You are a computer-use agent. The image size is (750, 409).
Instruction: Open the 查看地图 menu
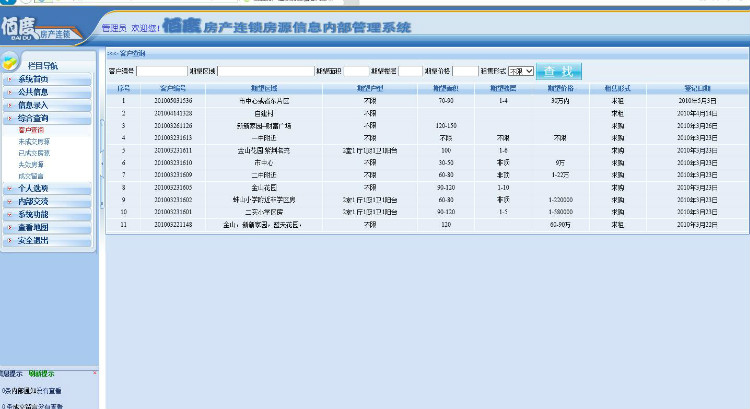click(47, 227)
